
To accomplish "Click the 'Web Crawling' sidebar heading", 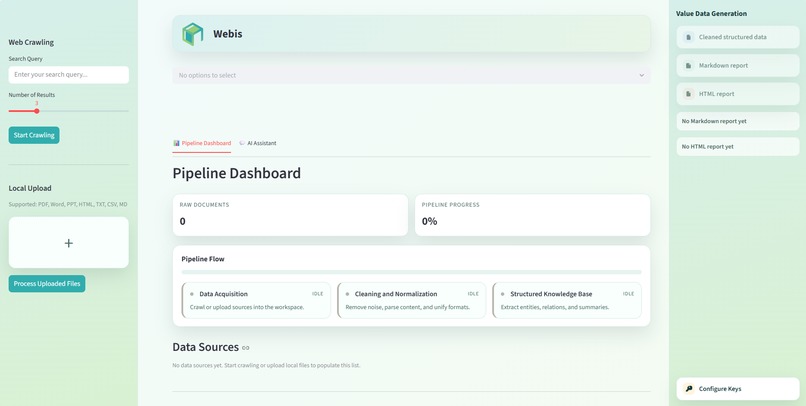I will coord(31,42).
